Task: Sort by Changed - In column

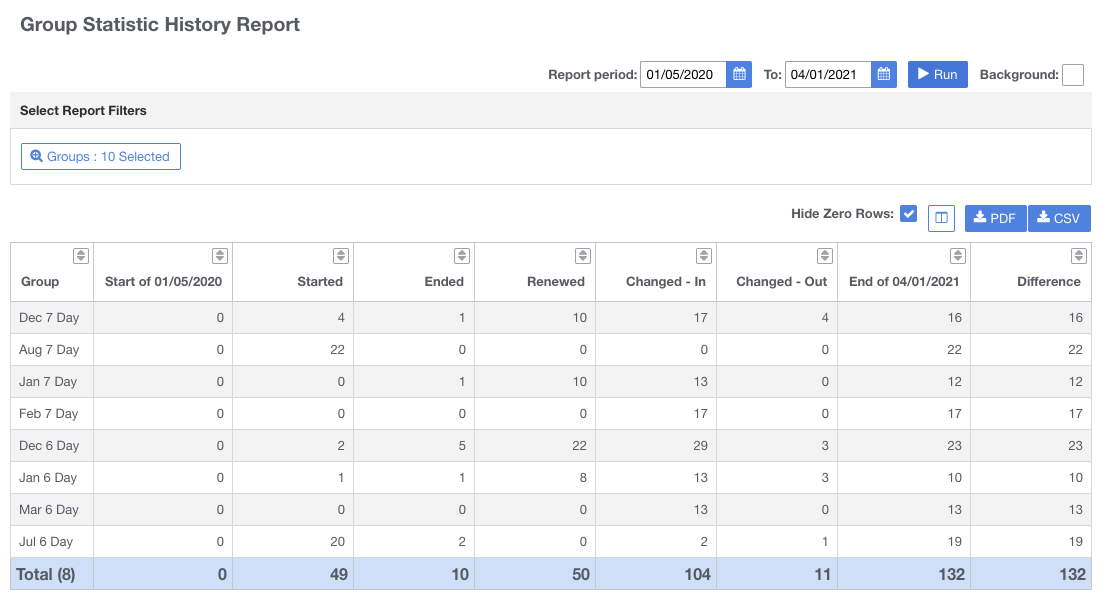Action: [704, 256]
